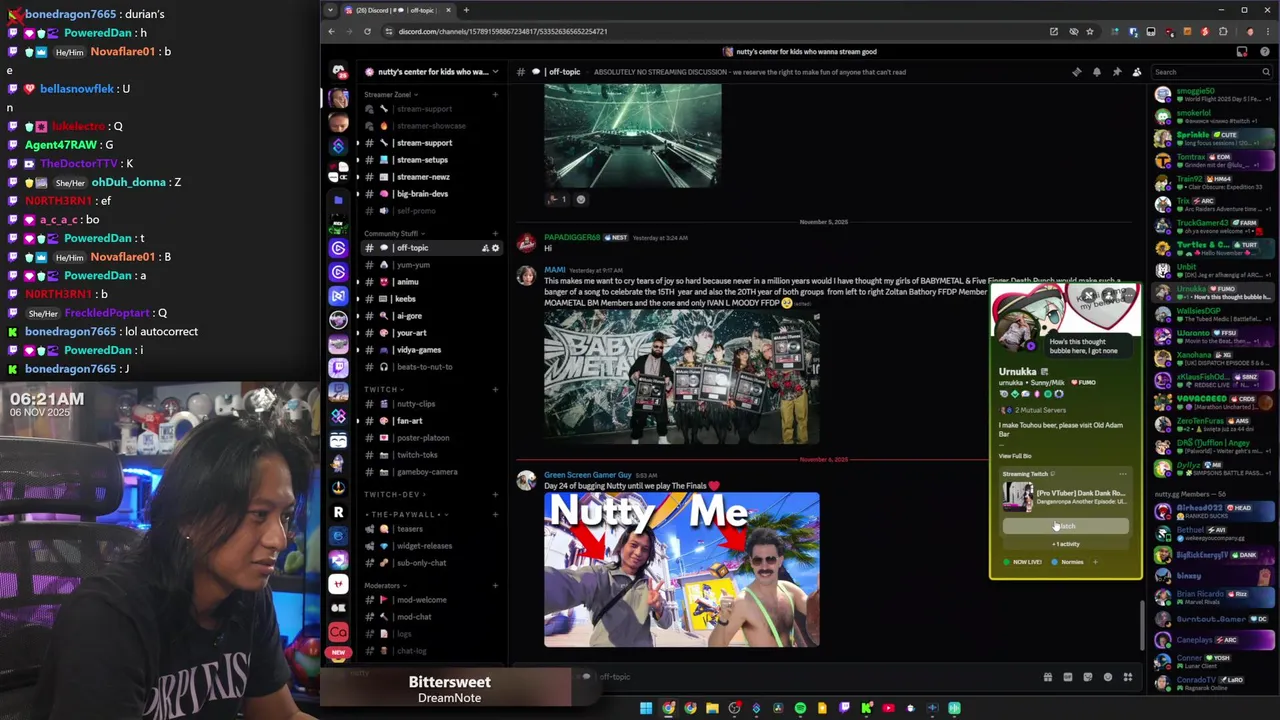Click Windows Start button on taskbar
The image size is (1280, 720).
(x=646, y=708)
